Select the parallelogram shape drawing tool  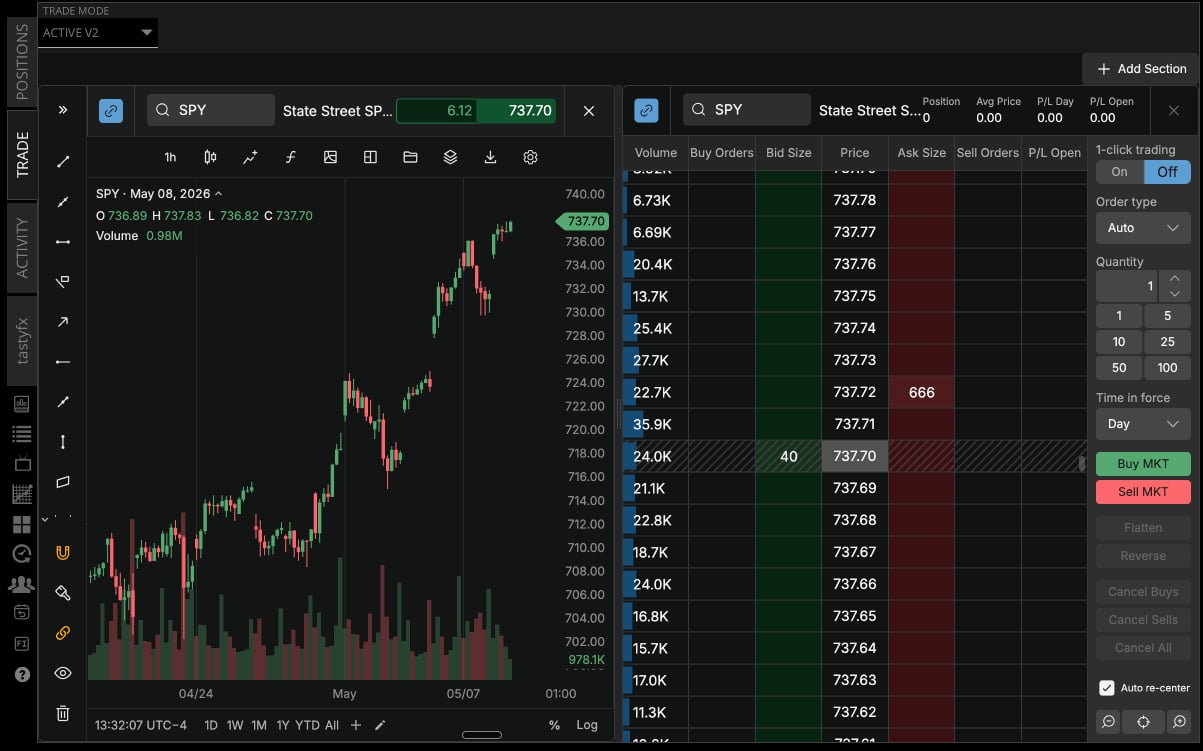63,481
